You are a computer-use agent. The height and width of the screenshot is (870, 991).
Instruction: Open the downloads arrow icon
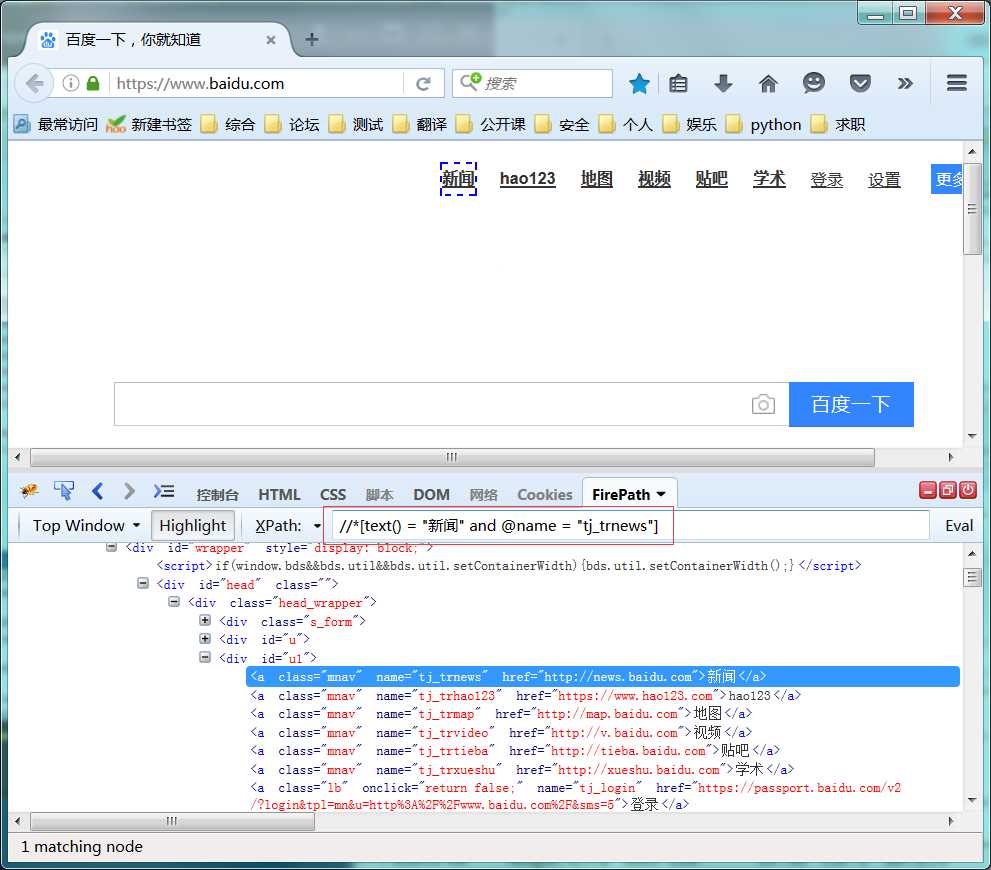click(723, 83)
